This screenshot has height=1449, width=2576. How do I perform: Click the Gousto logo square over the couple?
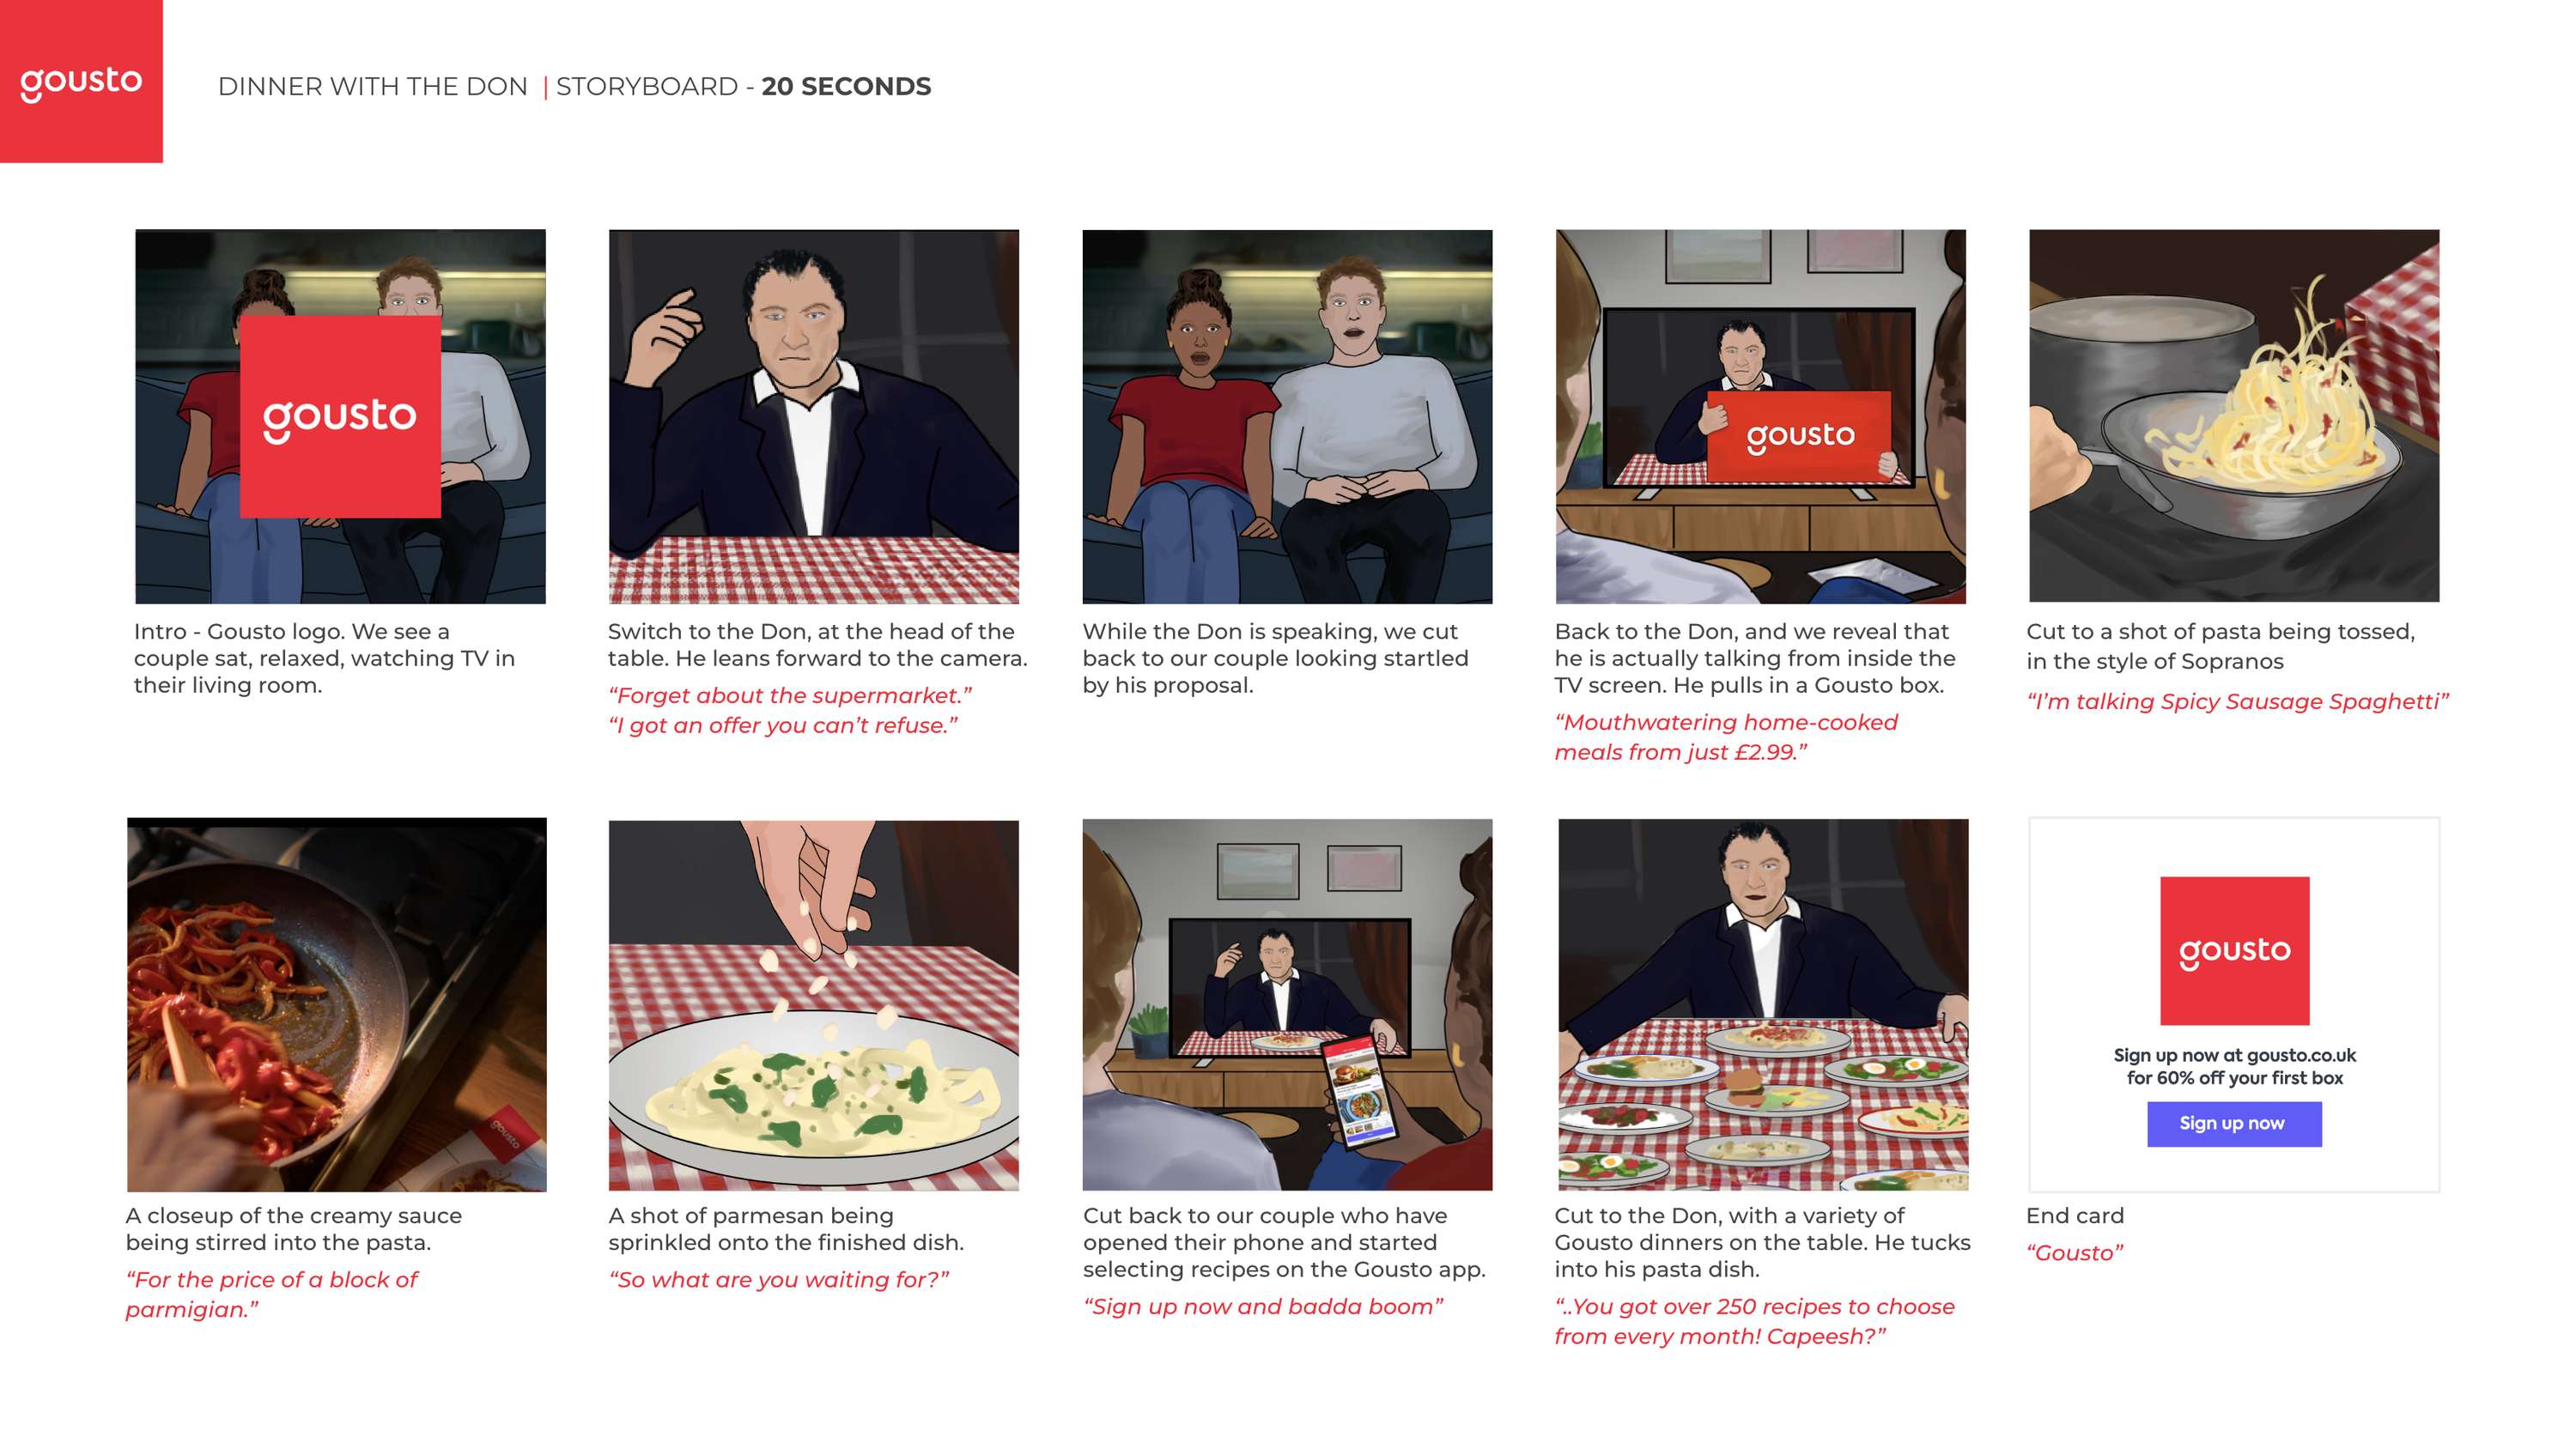[340, 416]
